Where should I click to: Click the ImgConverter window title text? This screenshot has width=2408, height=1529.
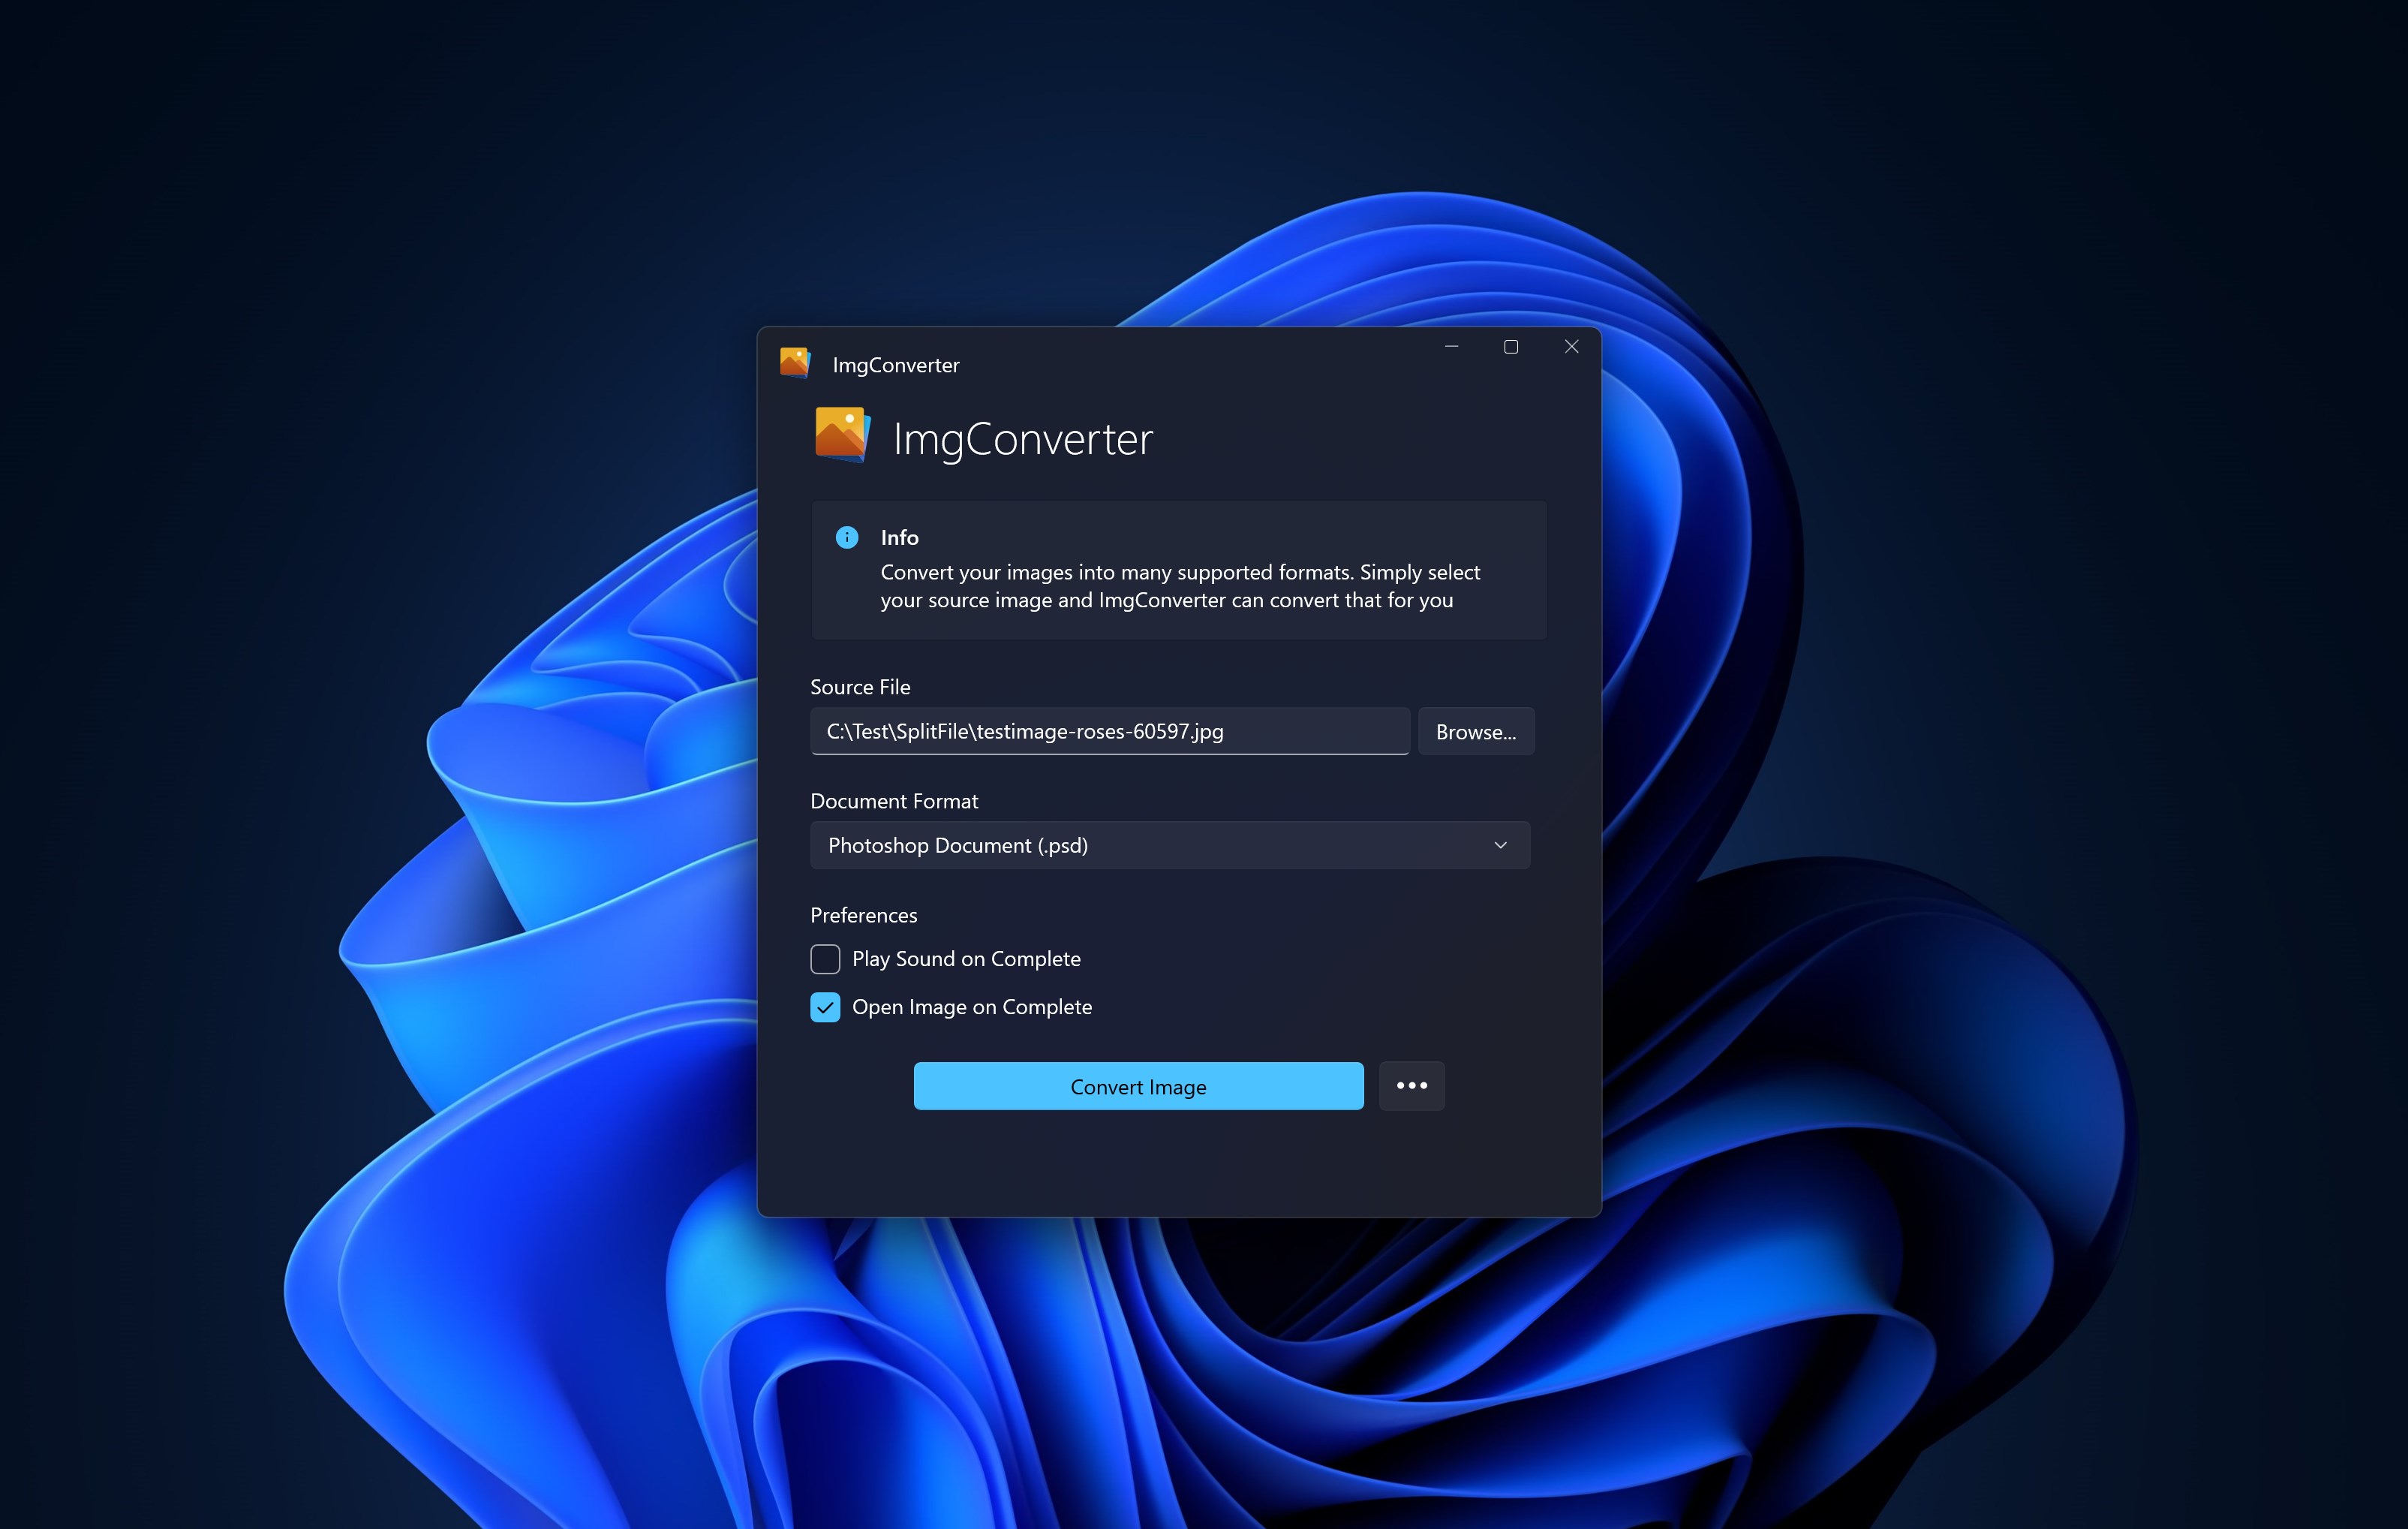[895, 366]
